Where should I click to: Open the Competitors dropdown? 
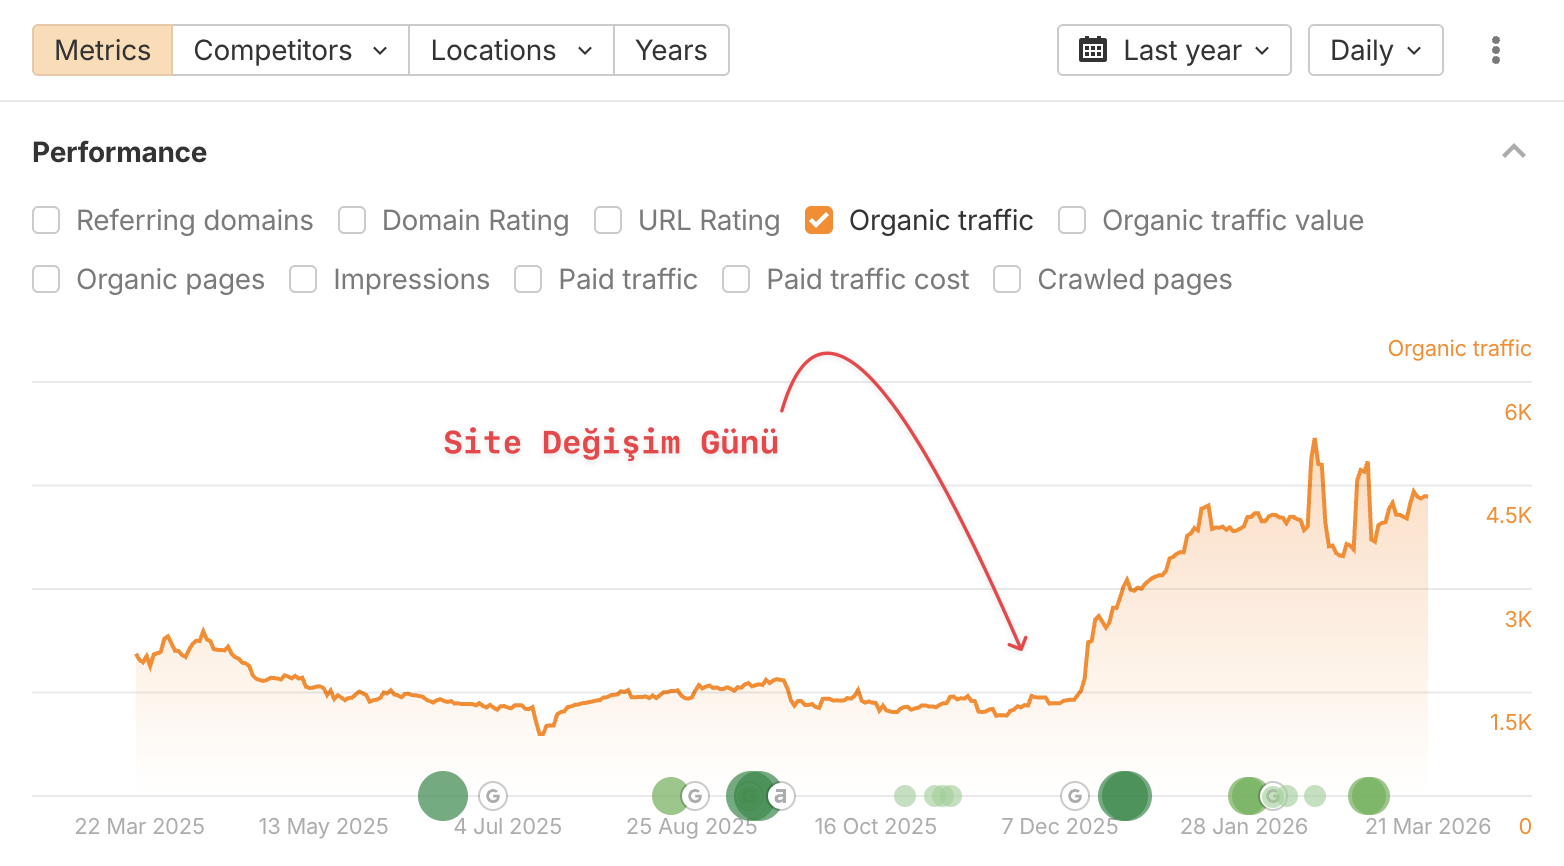289,49
